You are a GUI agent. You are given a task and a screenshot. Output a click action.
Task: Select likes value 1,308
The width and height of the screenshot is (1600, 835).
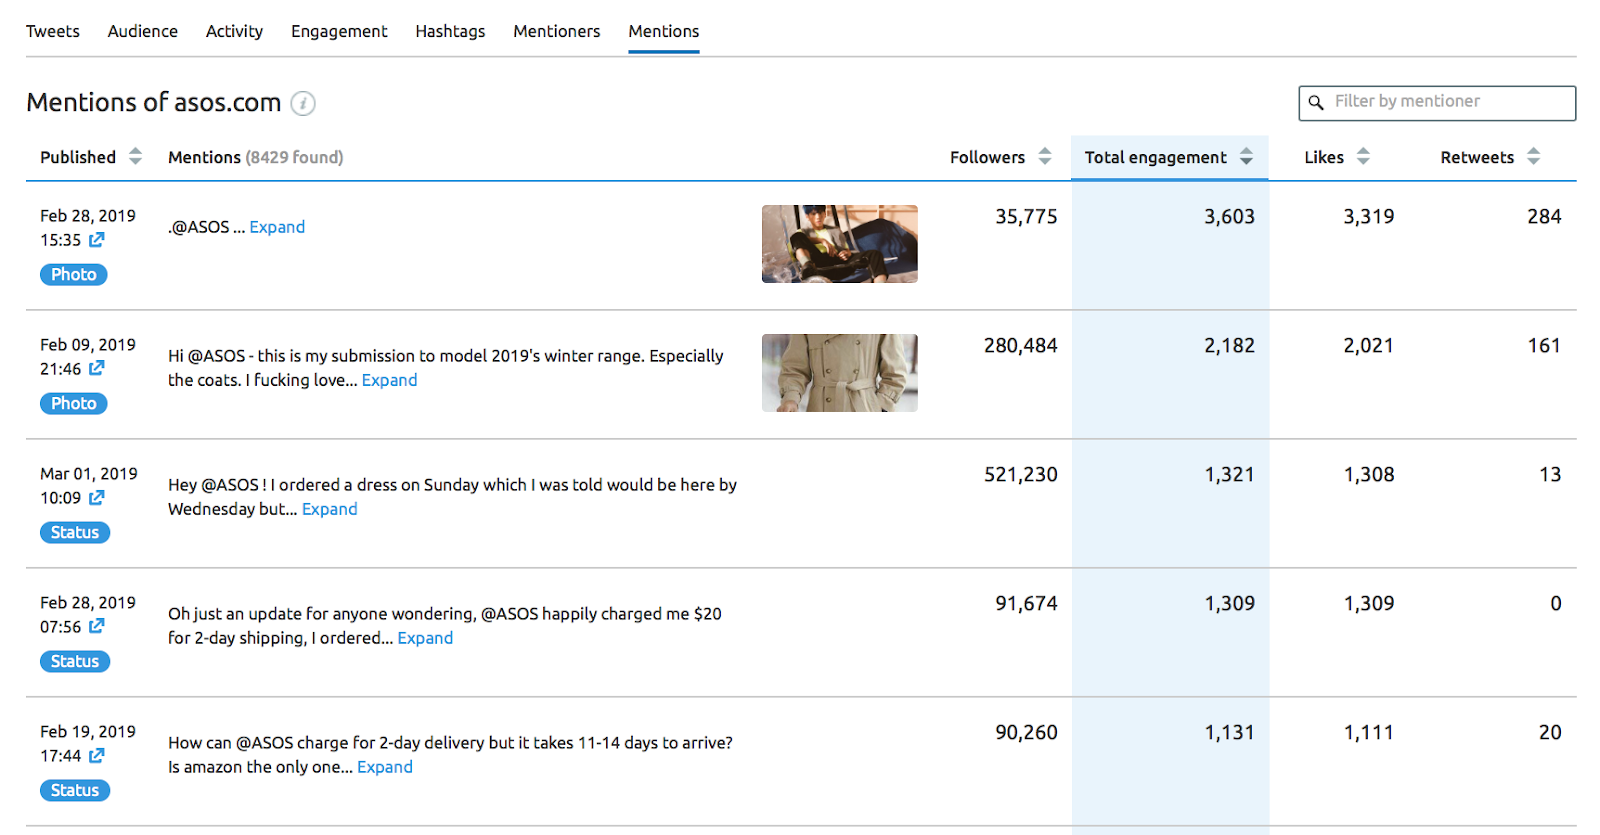(1369, 475)
